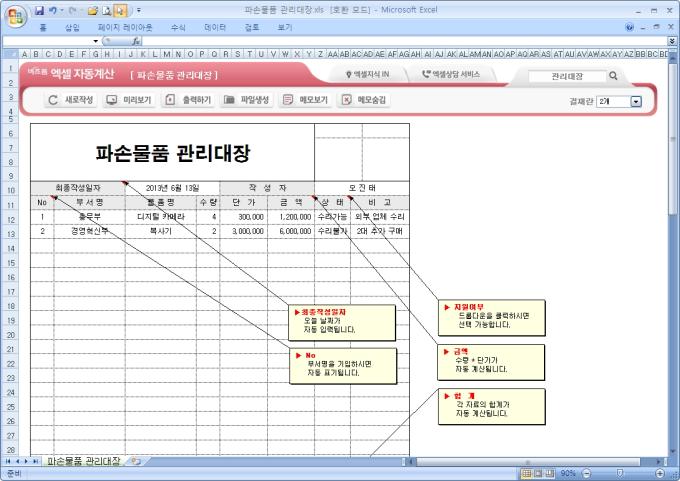Click the 관리대장 search box

(x=567, y=76)
